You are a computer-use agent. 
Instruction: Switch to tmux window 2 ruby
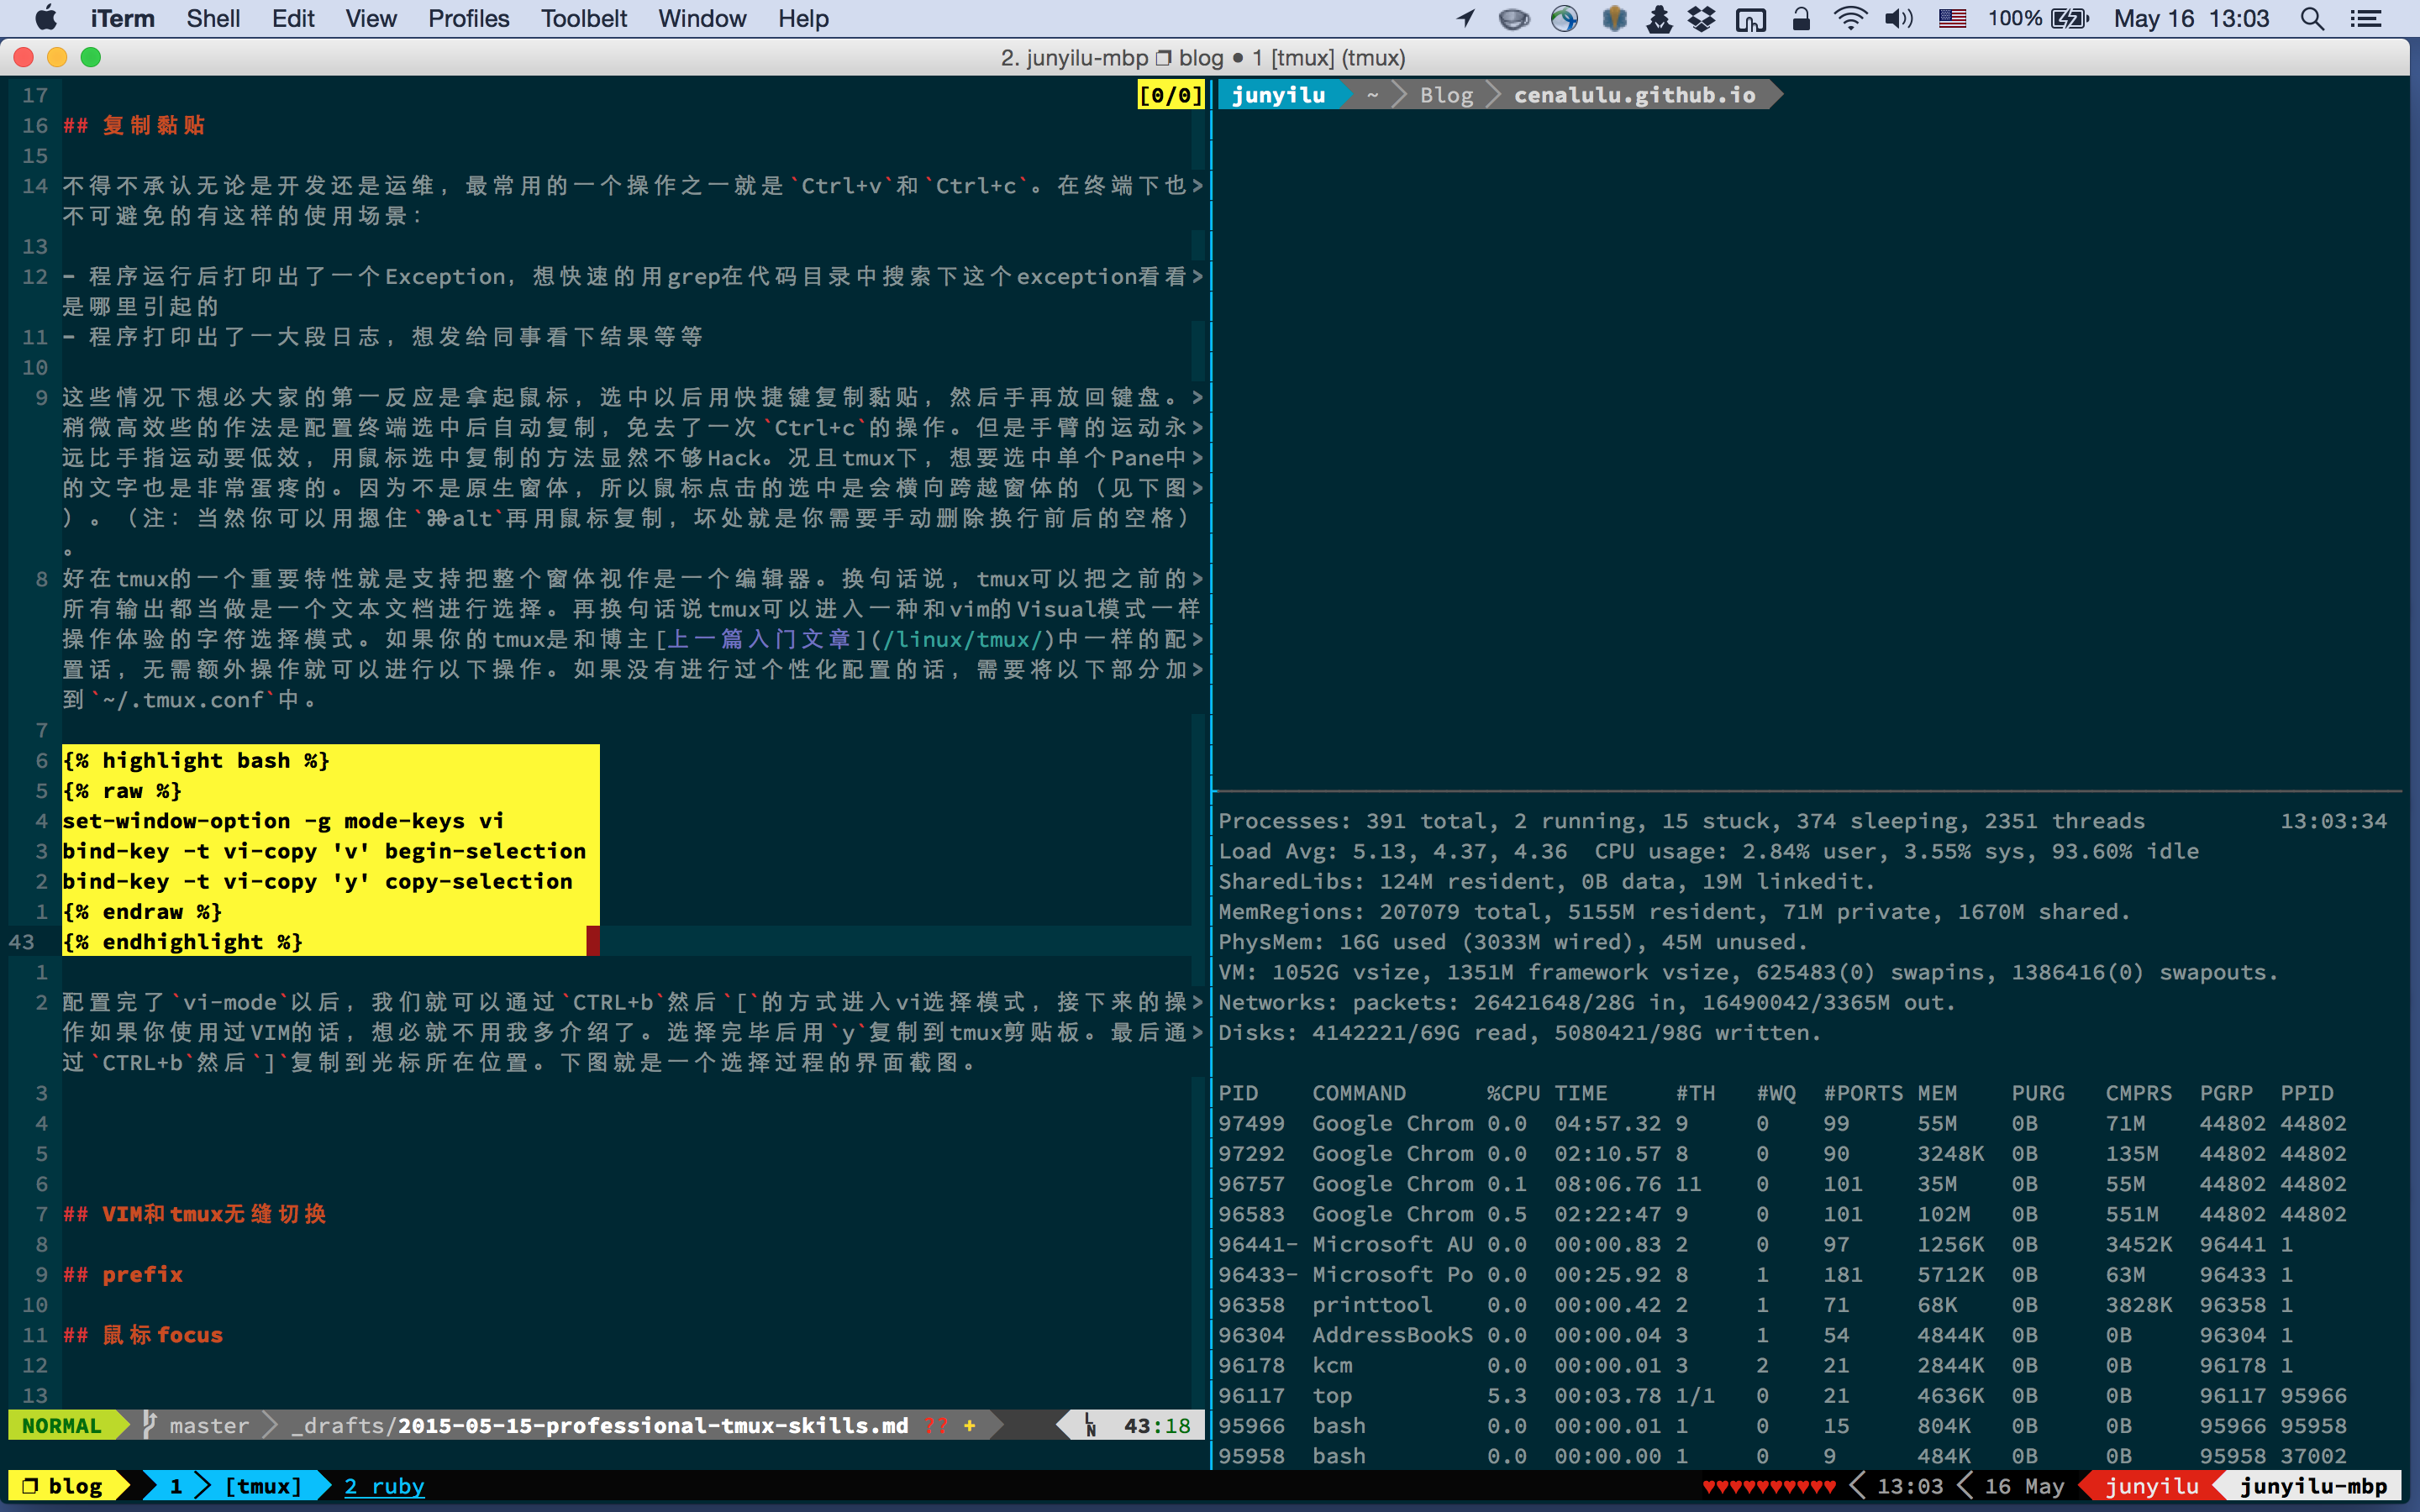pyautogui.click(x=384, y=1485)
